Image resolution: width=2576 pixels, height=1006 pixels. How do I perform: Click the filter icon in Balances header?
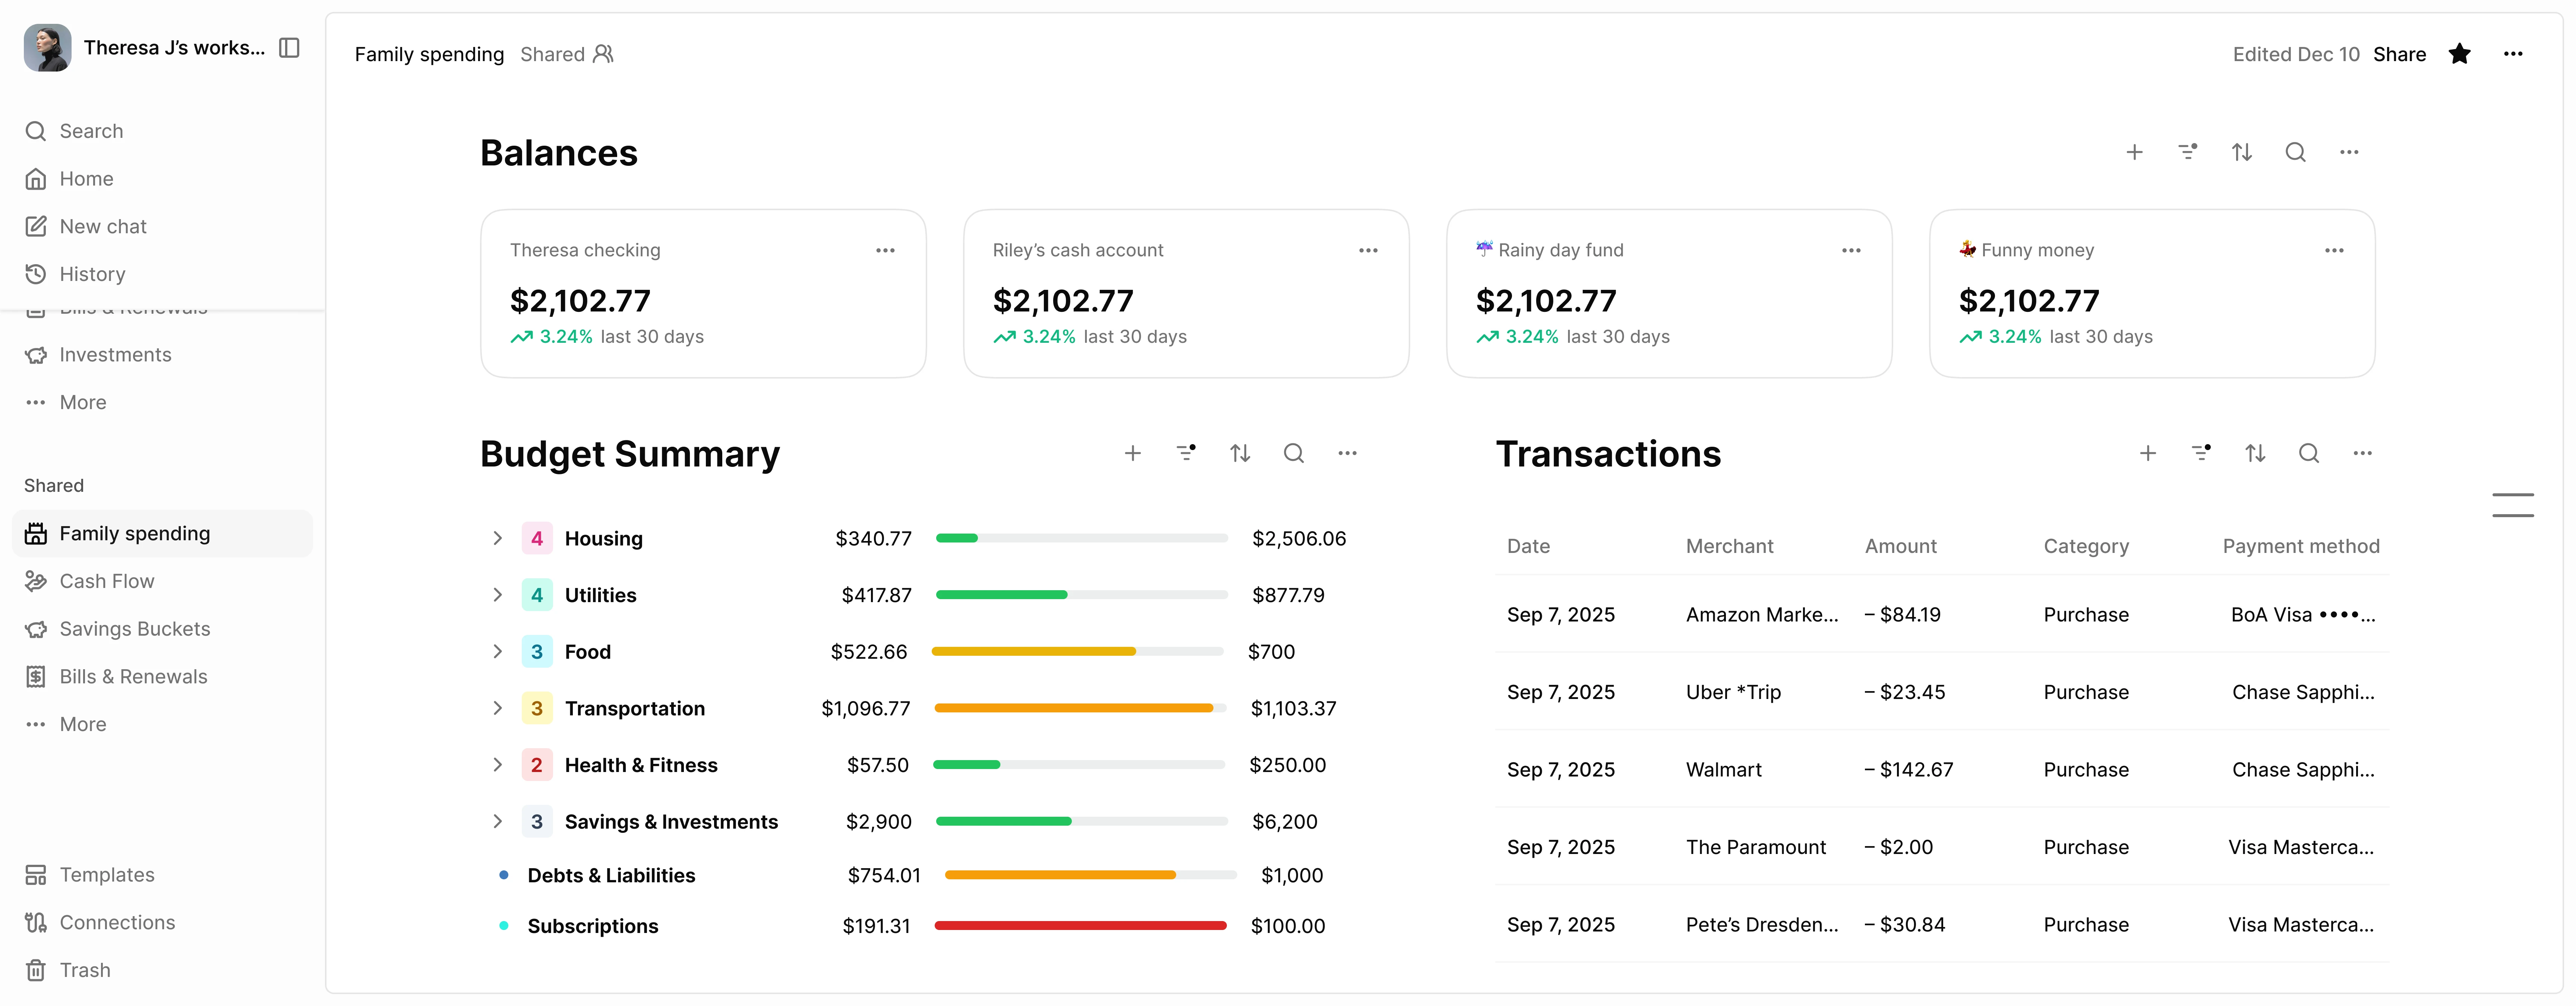click(2187, 152)
